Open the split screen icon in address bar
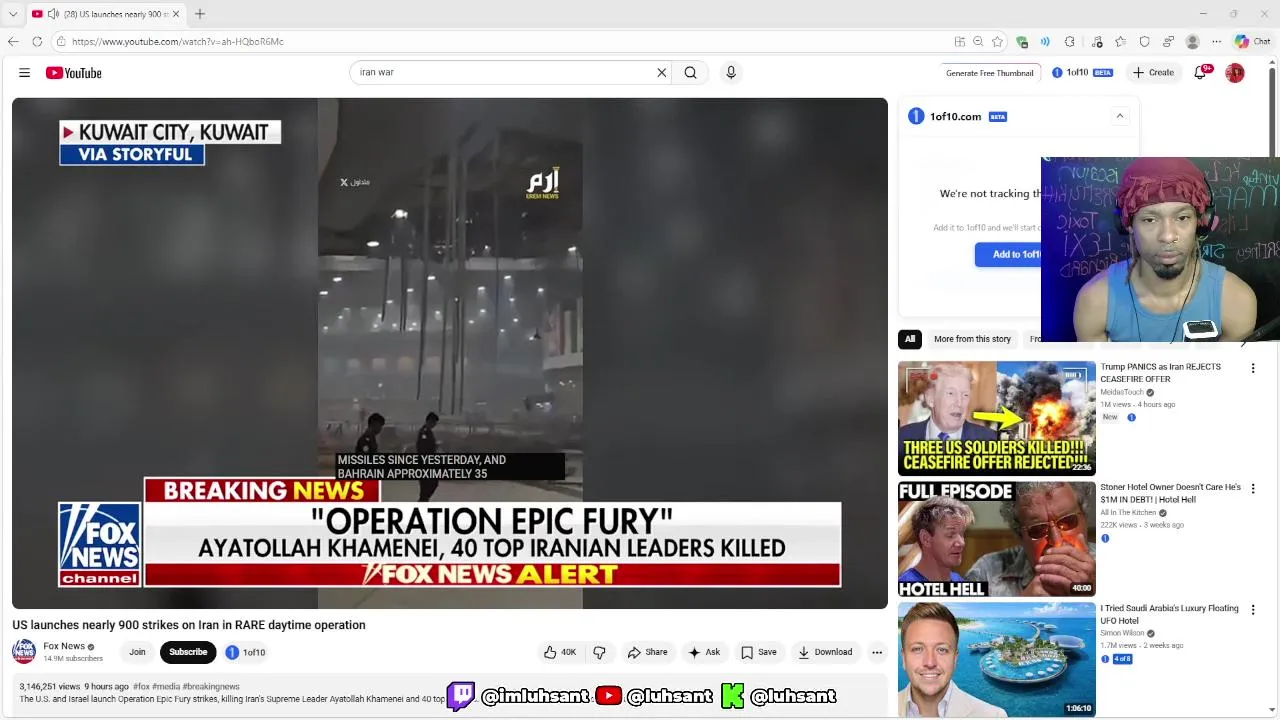This screenshot has height=720, width=1280. [x=960, y=42]
